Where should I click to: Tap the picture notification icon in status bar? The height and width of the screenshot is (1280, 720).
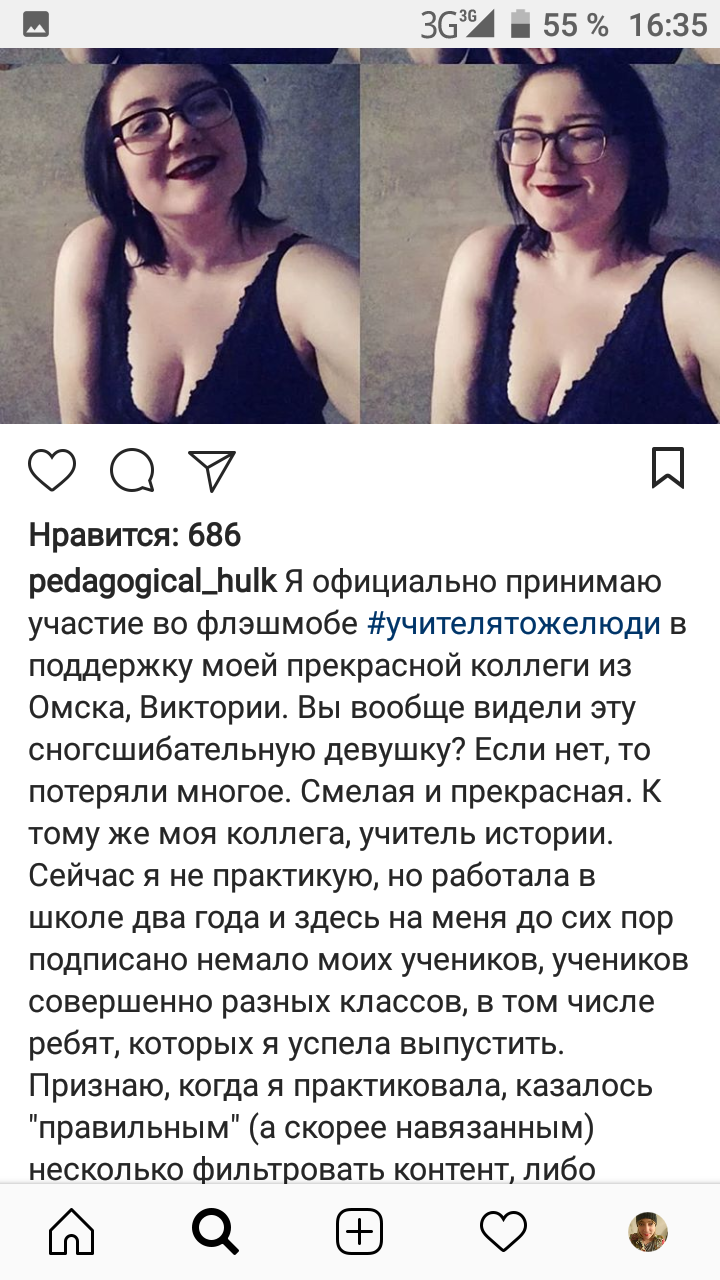(36, 25)
